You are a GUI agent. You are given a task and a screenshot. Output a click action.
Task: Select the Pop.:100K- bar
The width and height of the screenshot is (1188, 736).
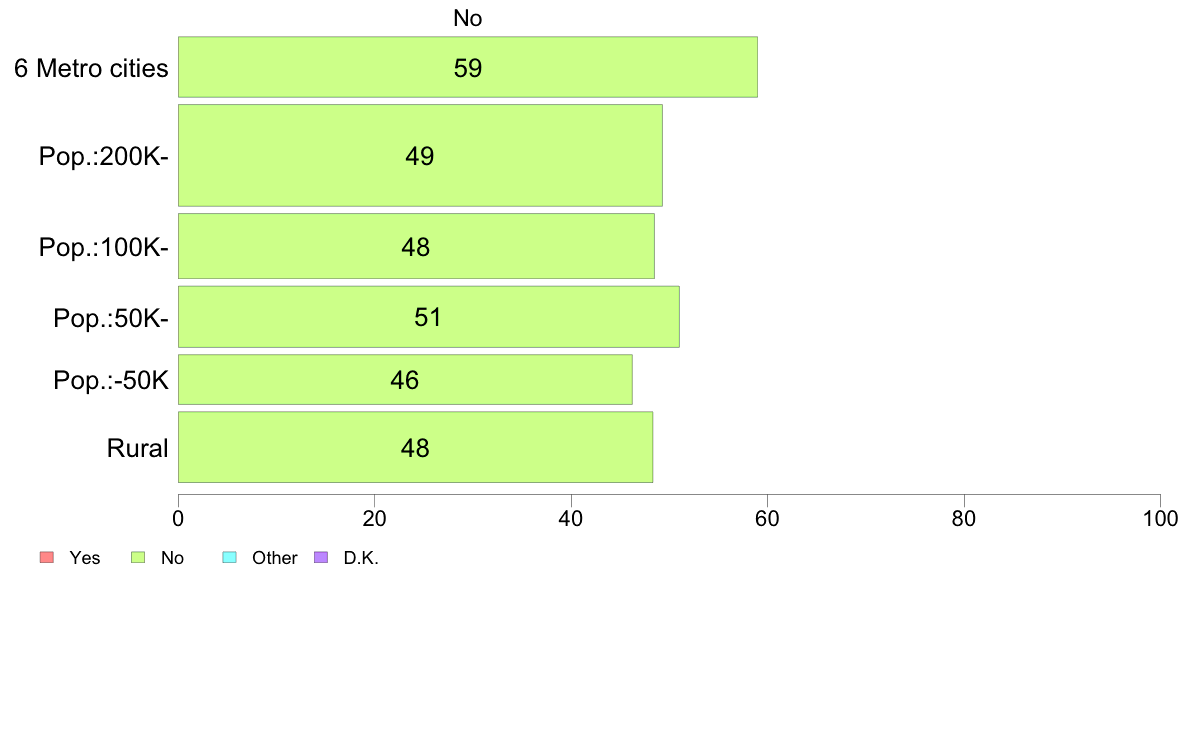click(416, 246)
